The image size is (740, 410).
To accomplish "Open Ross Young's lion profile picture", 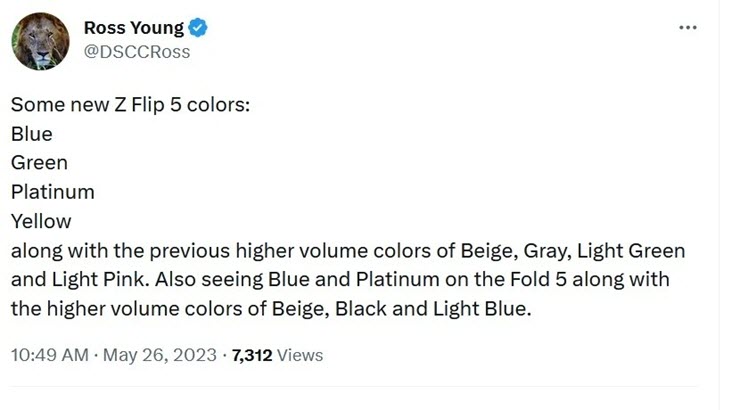I will [x=40, y=41].
